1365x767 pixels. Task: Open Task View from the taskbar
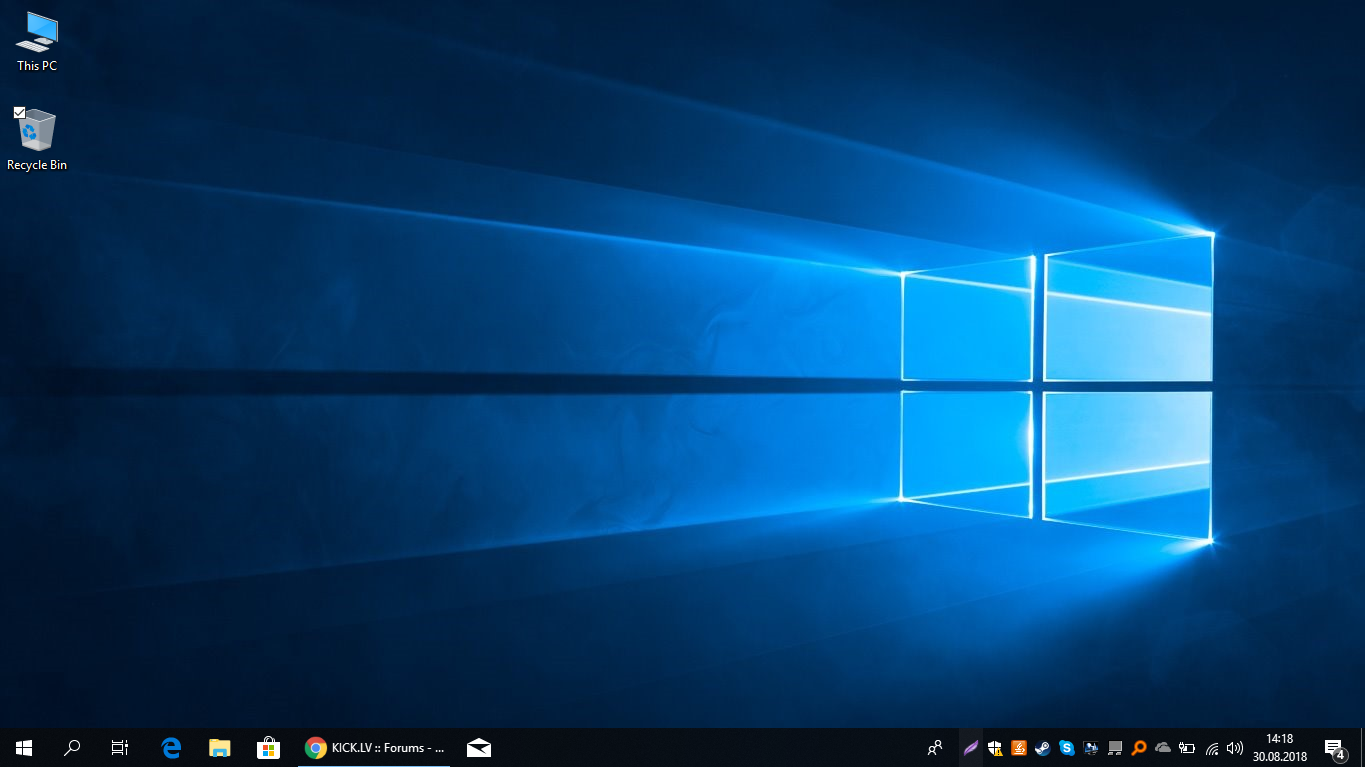tap(120, 747)
